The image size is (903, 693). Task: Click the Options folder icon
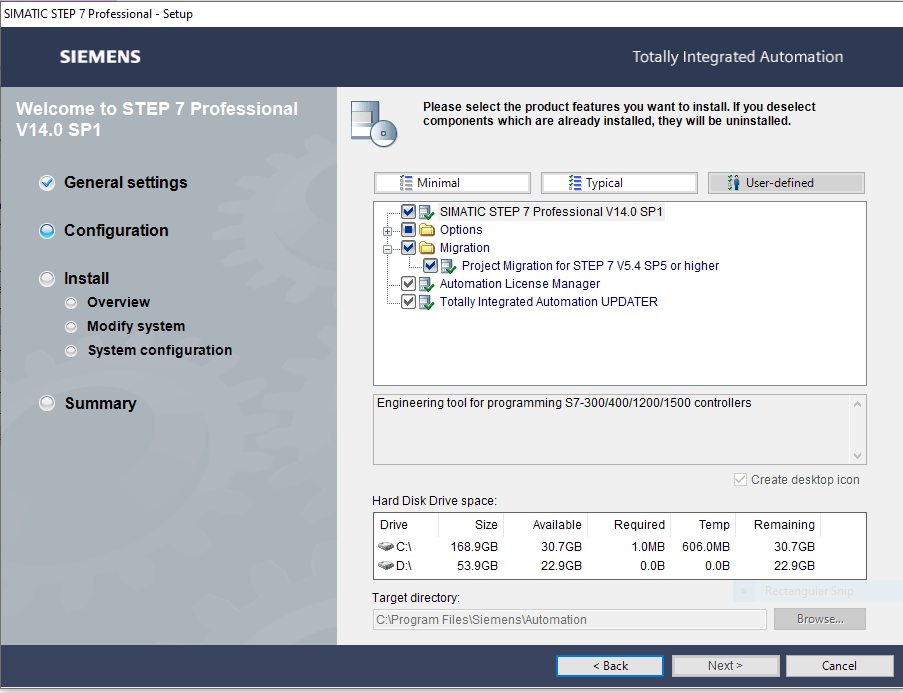(x=427, y=230)
